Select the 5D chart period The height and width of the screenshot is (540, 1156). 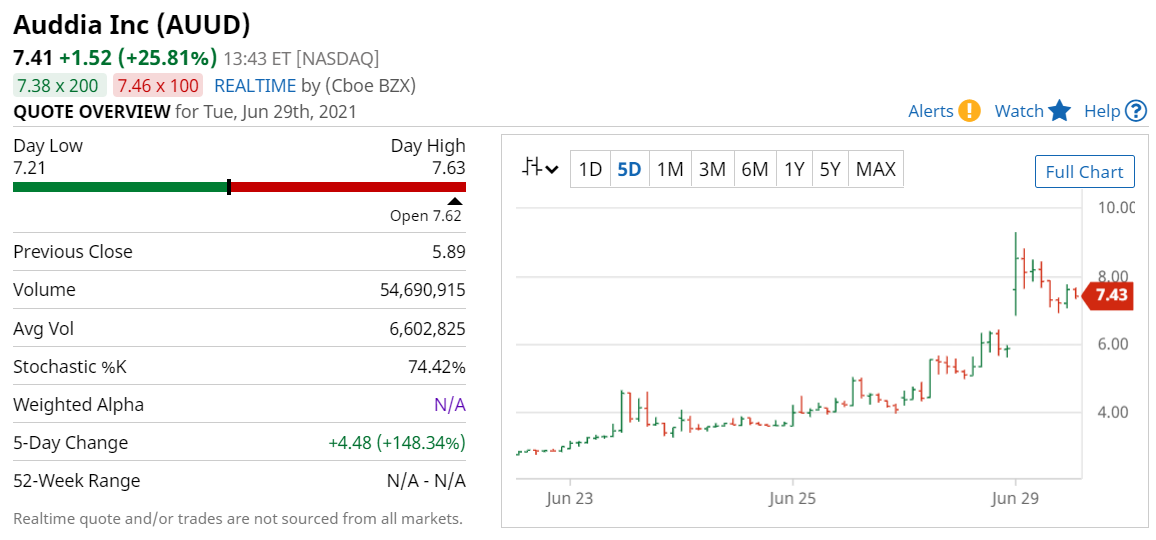point(630,170)
